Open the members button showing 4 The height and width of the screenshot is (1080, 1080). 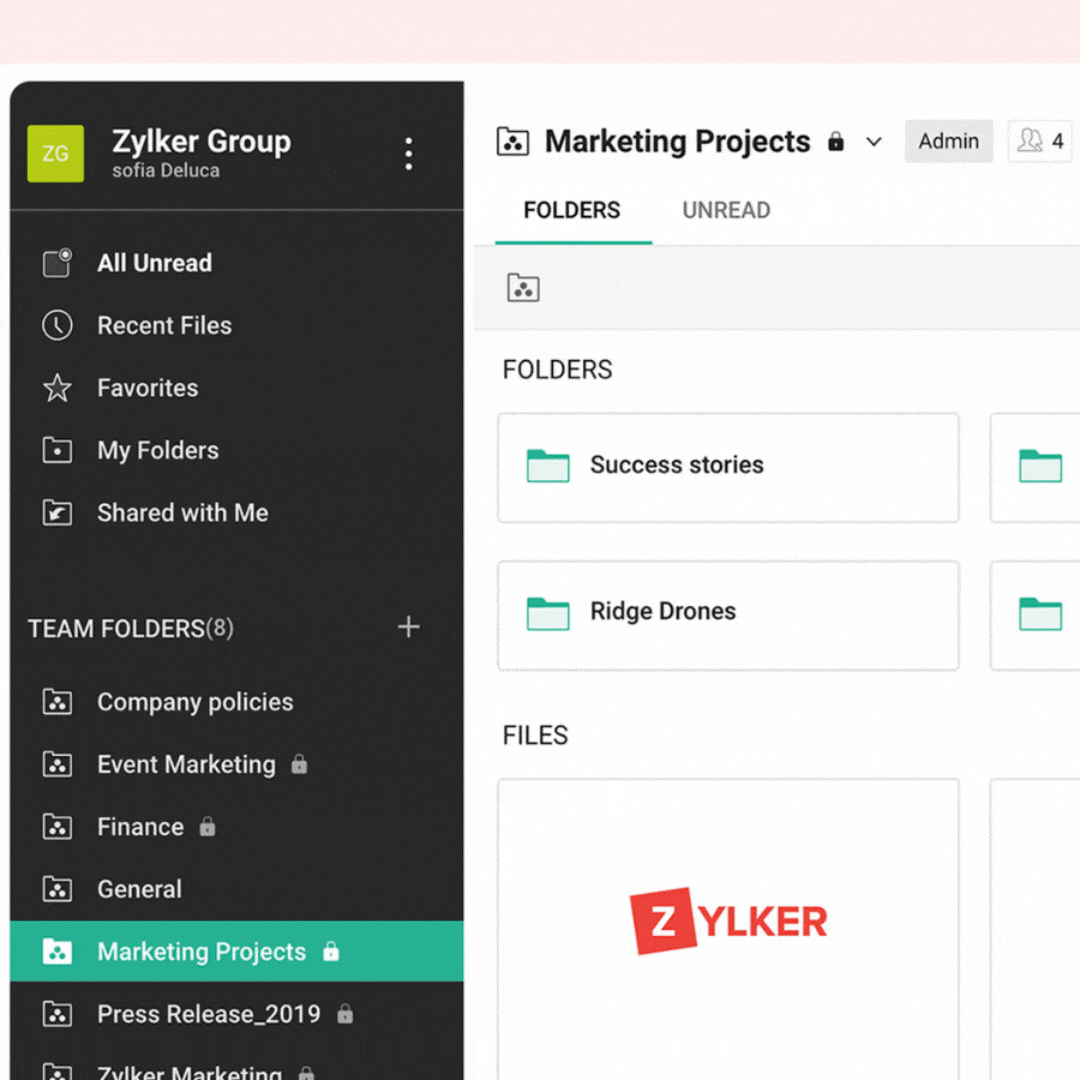(x=1040, y=141)
